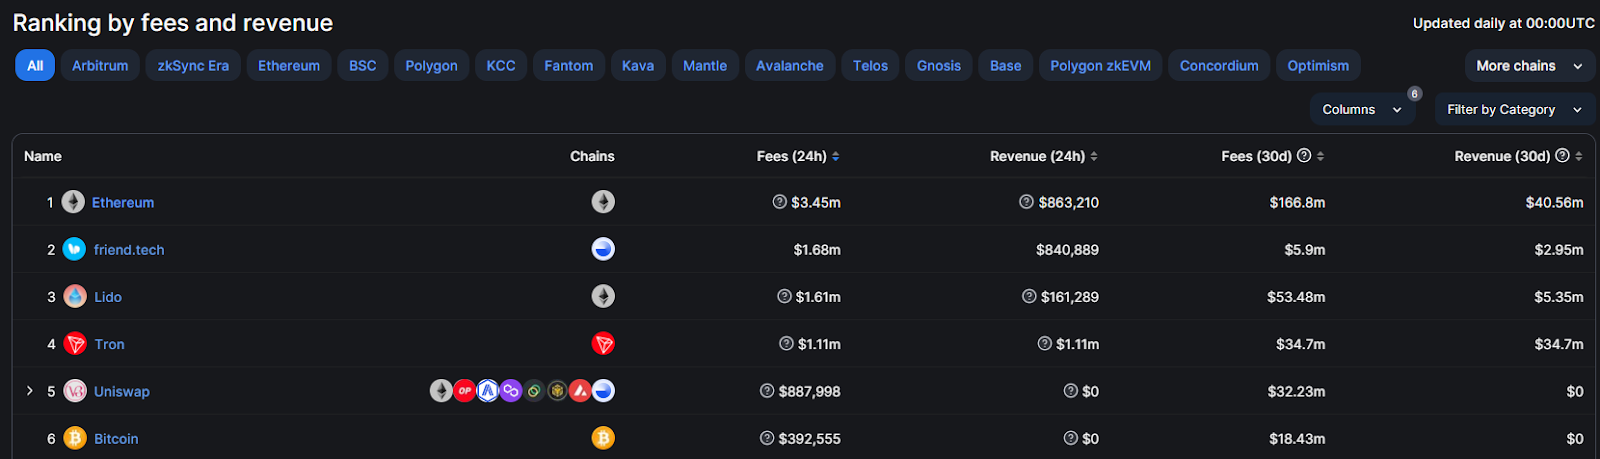Click the Tron chain icon in Chains column
The width and height of the screenshot is (1600, 459).
point(603,344)
